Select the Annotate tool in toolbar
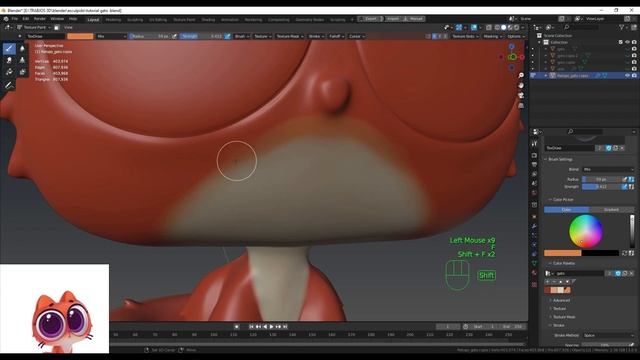 click(9, 85)
